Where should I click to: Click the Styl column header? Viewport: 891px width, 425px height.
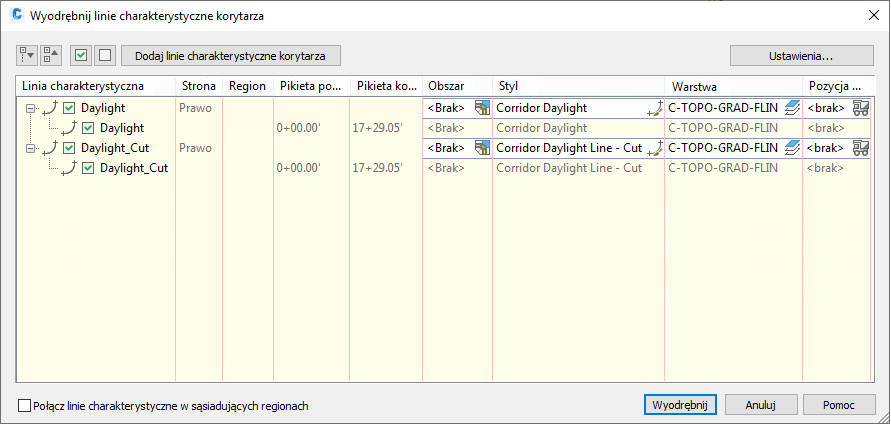tap(577, 86)
